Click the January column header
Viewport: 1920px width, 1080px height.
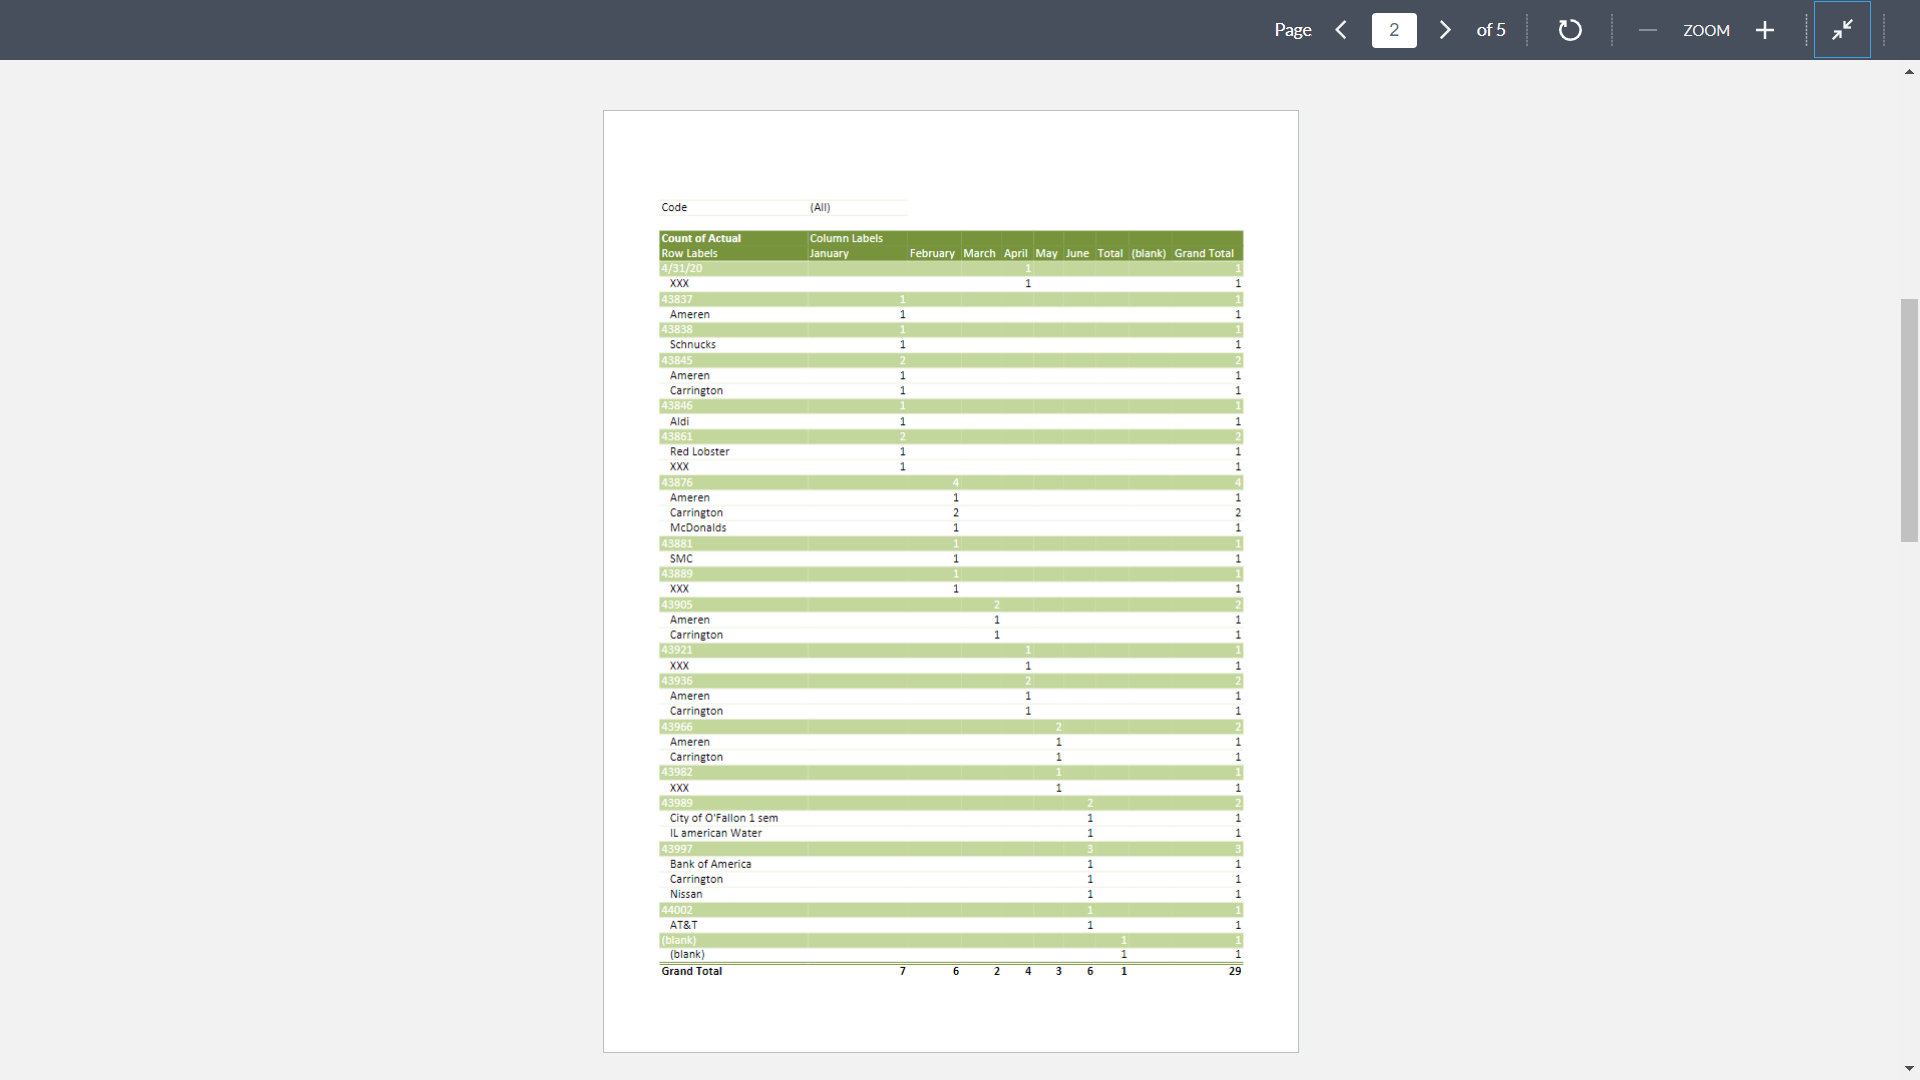coord(829,253)
